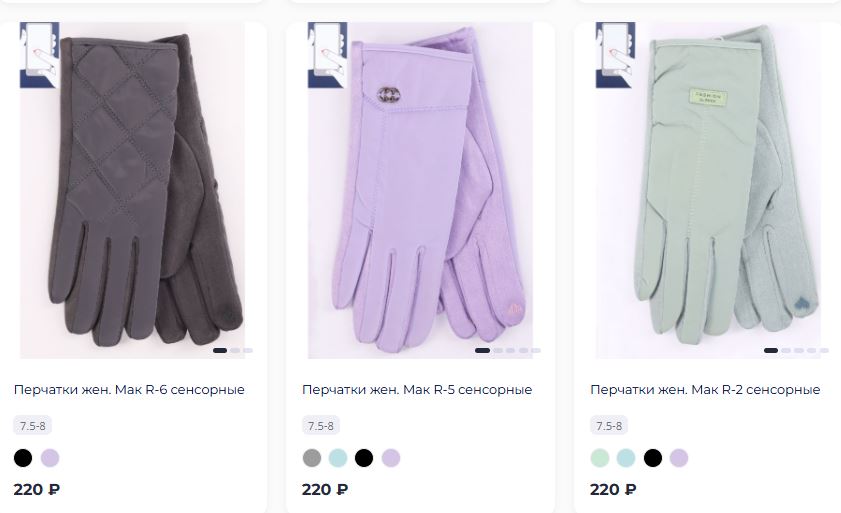Open 'Перчатки жен. Мак R-5 сенсорные' link
The height and width of the screenshot is (513, 841).
[417, 390]
